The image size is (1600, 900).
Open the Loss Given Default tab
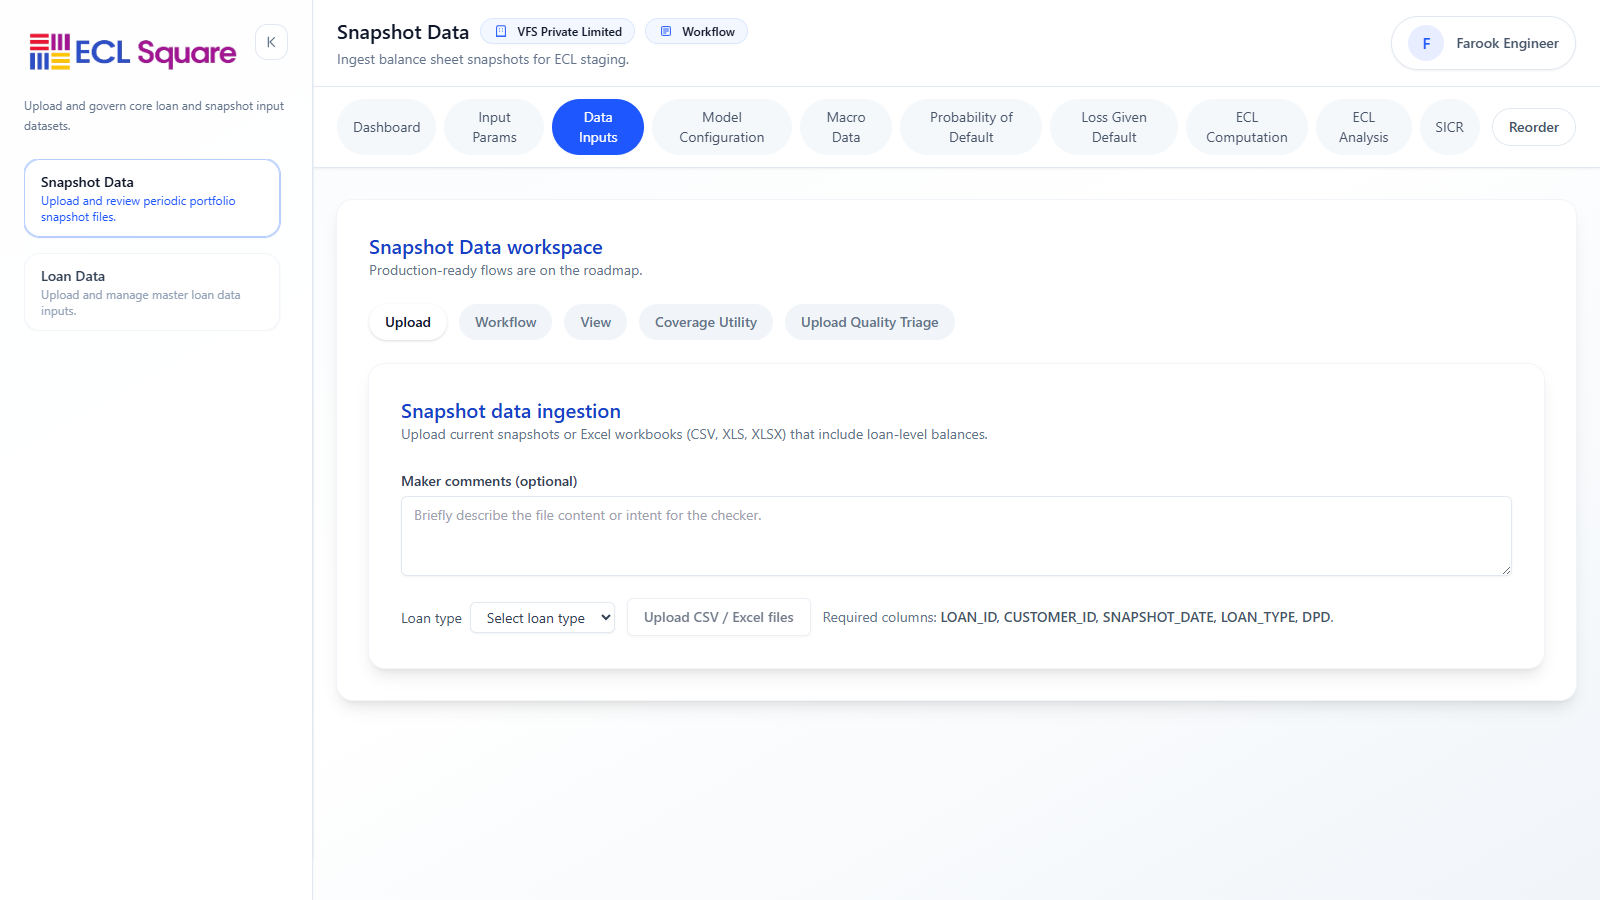pos(1114,127)
